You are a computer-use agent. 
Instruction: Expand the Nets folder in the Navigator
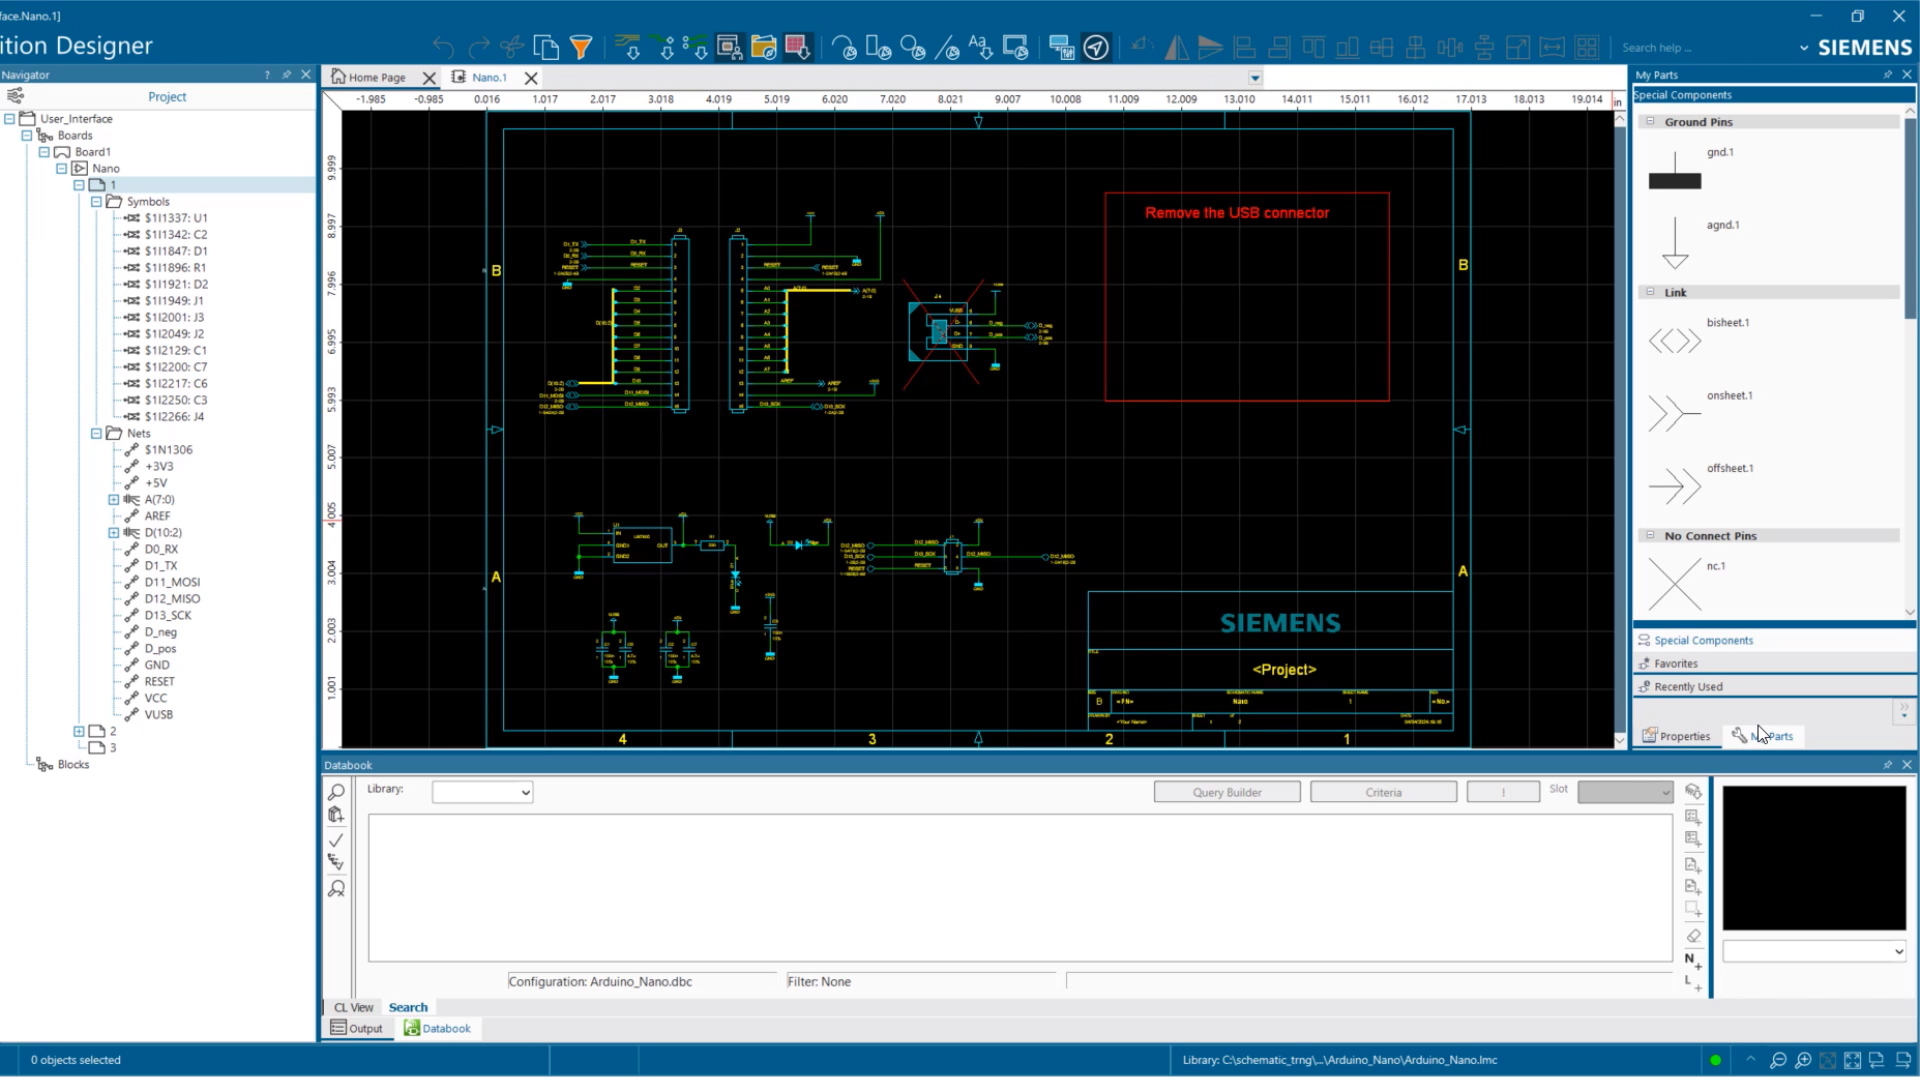click(96, 433)
